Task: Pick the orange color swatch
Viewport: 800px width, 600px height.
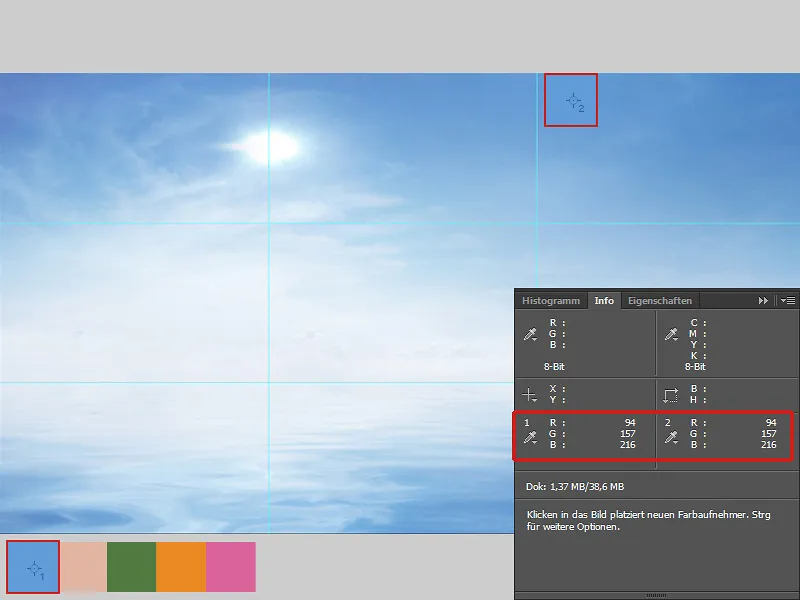Action: point(181,567)
